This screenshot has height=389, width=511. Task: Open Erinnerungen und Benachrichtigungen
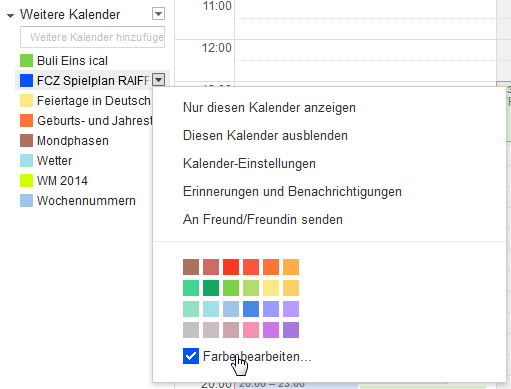(x=292, y=192)
